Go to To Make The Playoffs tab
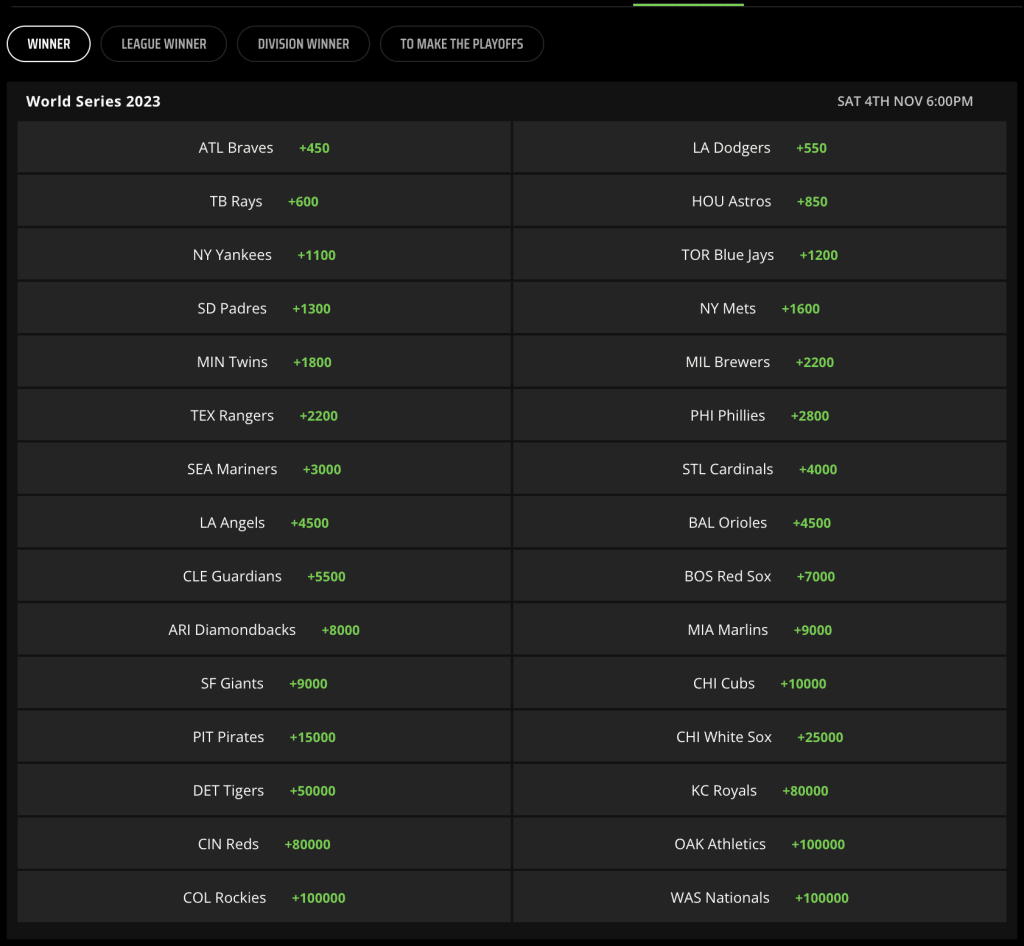 click(462, 44)
